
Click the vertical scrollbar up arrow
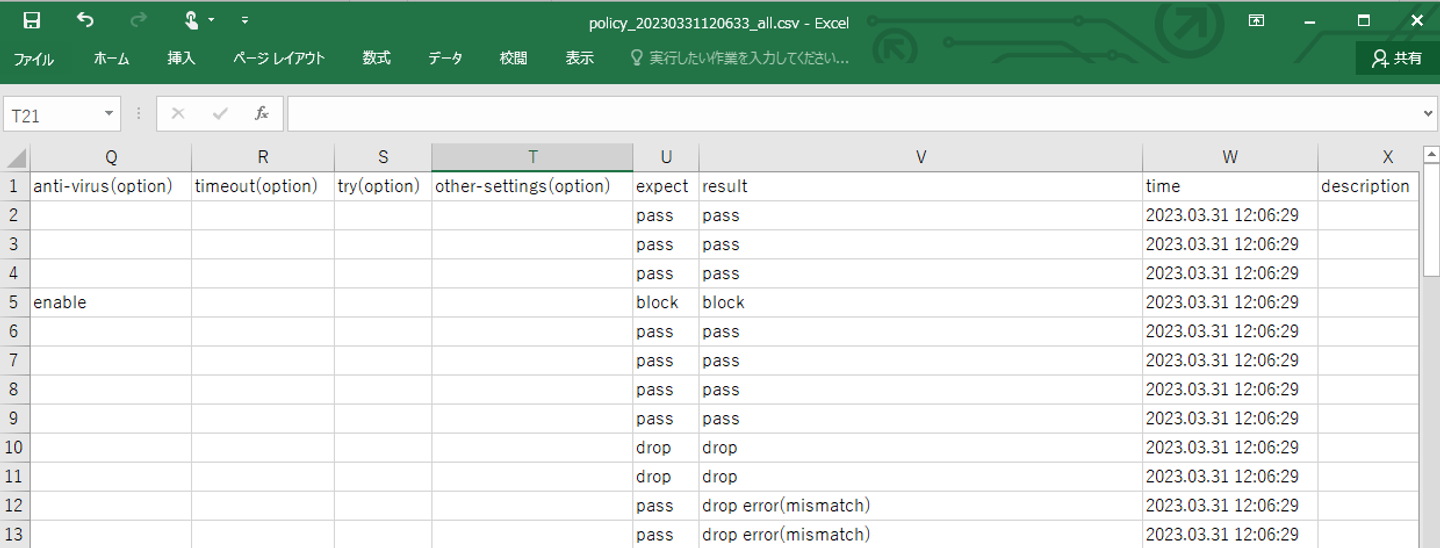point(1430,155)
